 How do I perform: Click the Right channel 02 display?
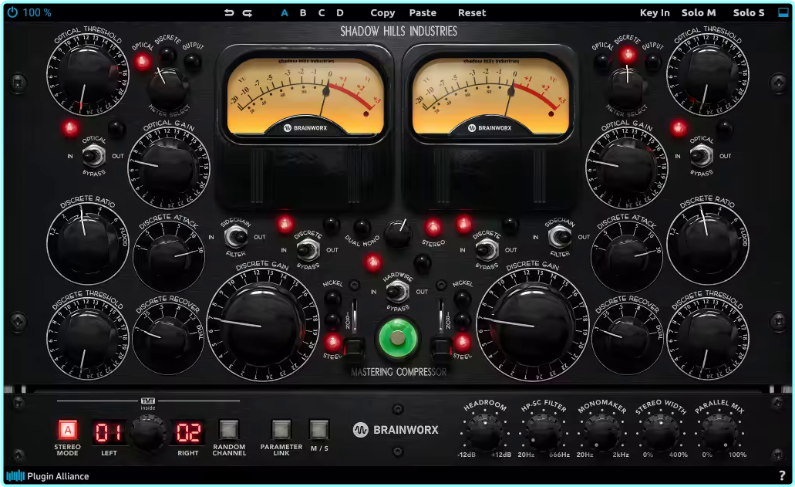click(188, 432)
